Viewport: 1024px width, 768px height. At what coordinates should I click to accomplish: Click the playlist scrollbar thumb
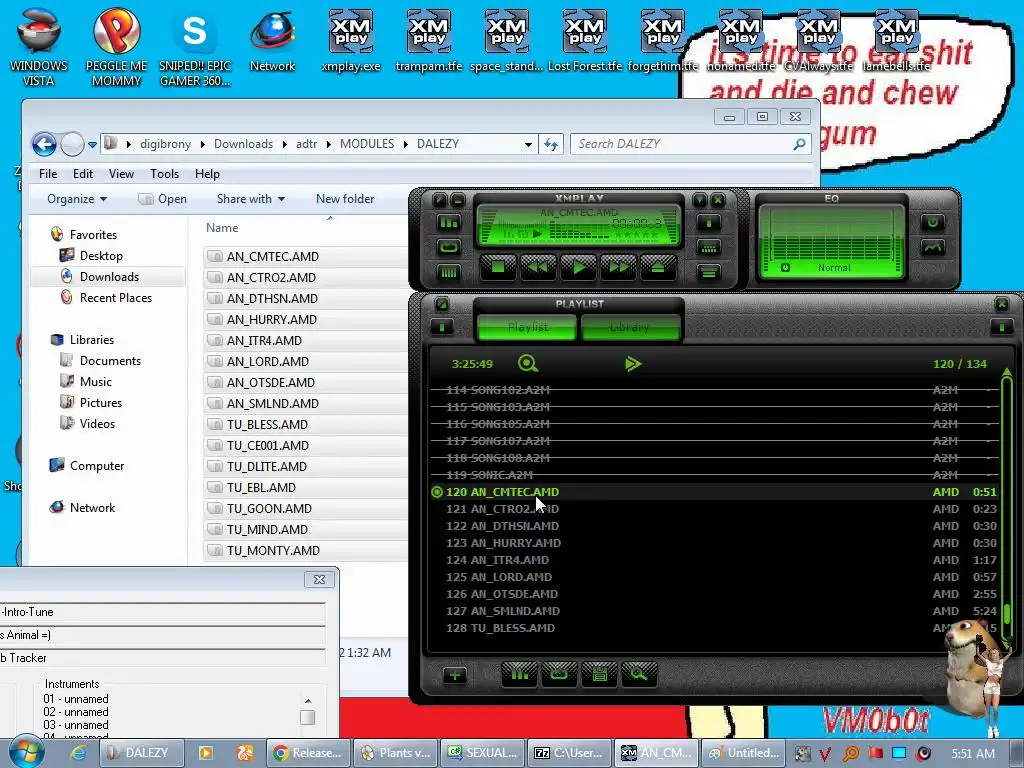1007,614
